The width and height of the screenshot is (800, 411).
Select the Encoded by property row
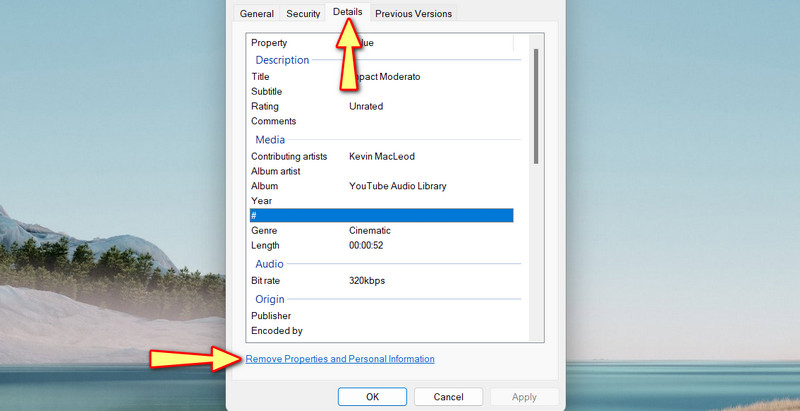(x=276, y=330)
